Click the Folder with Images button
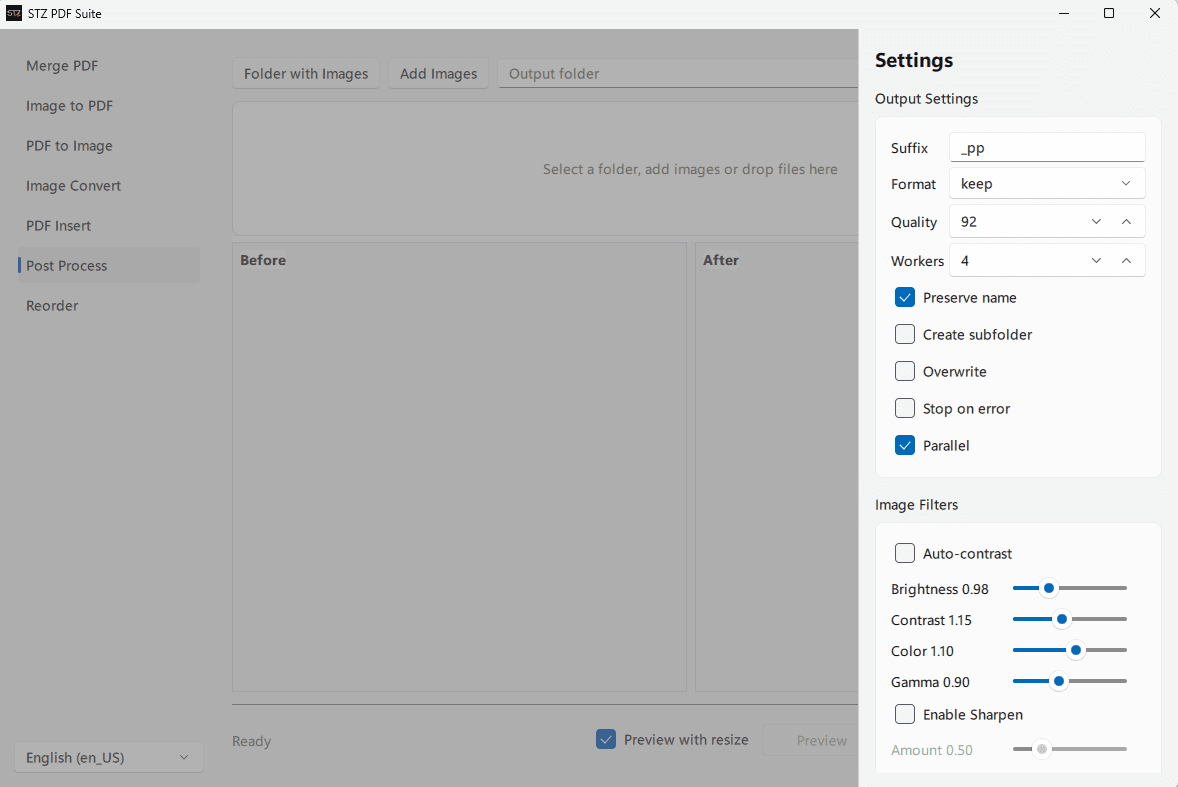The height and width of the screenshot is (787, 1178). tap(306, 74)
